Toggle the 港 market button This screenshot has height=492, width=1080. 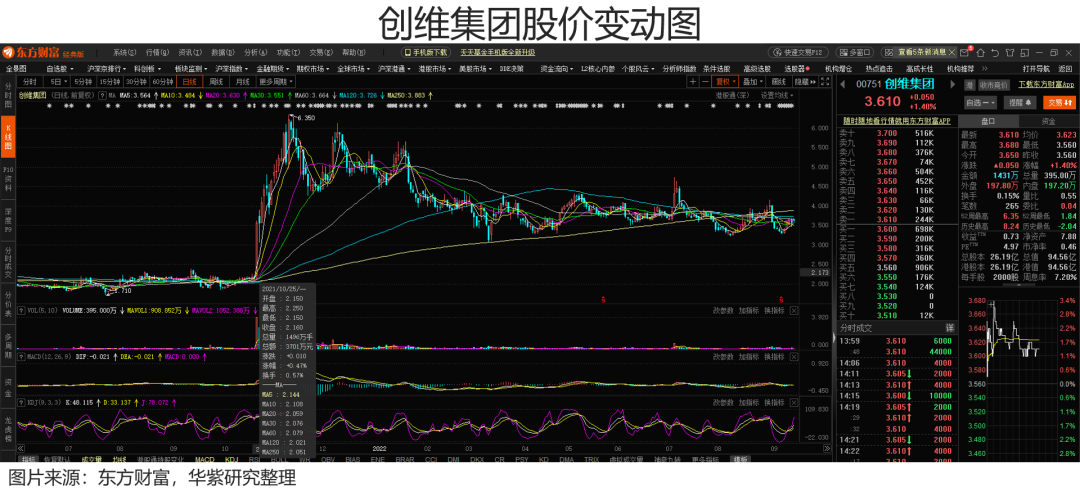click(x=969, y=85)
